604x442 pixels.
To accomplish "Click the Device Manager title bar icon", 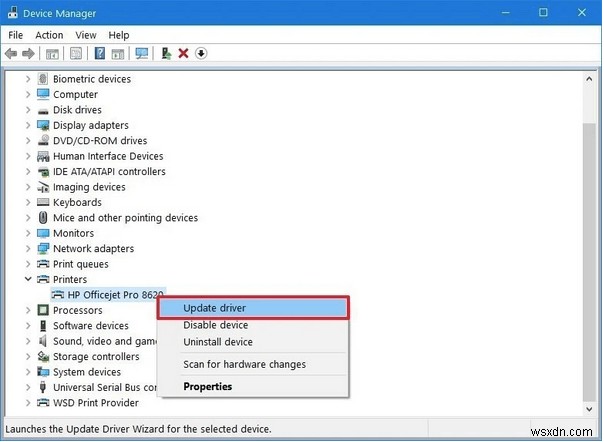I will click(12, 13).
